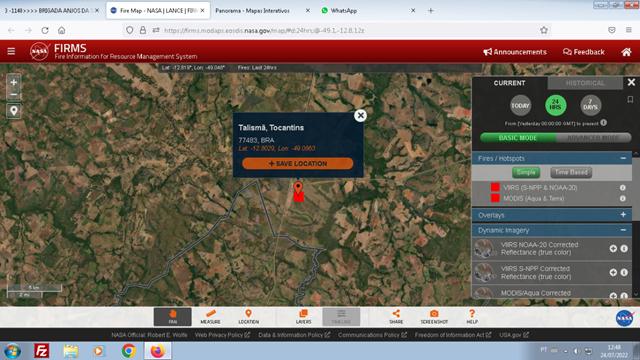Image resolution: width=640 pixels, height=360 pixels.
Task: Add VIIRS NOAA-20 Corrected Reflectance layer
Action: 613,248
